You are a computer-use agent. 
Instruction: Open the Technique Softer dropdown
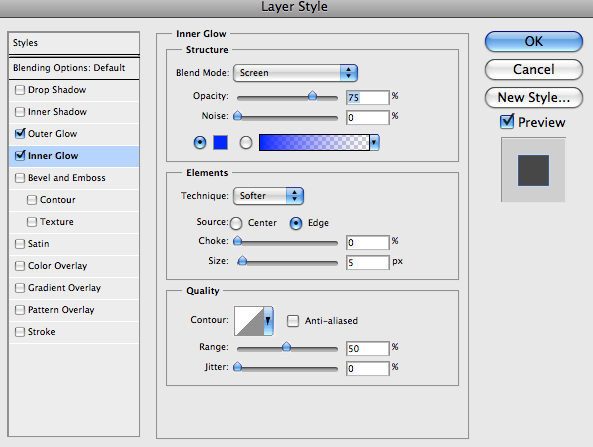click(x=268, y=196)
